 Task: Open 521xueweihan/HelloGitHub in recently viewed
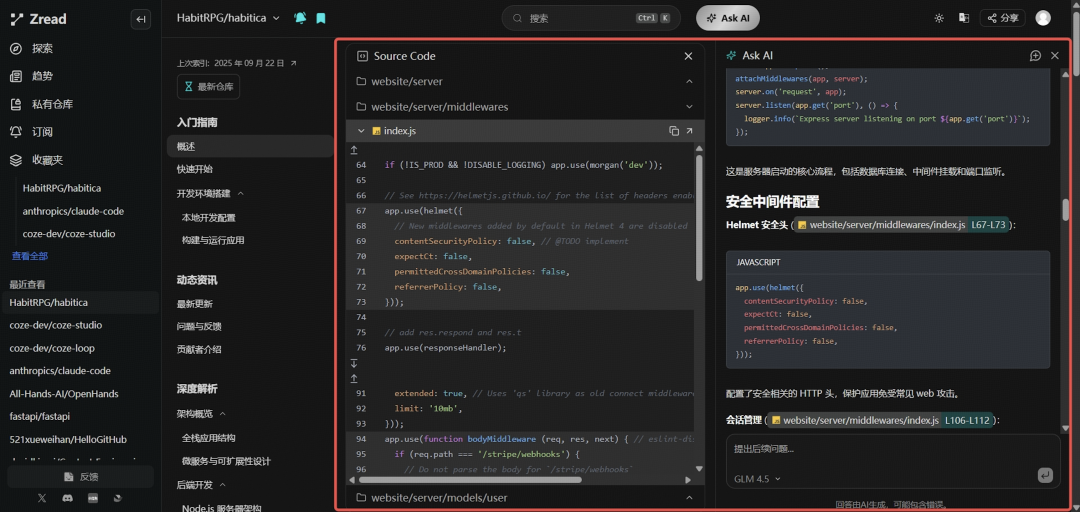pos(68,439)
